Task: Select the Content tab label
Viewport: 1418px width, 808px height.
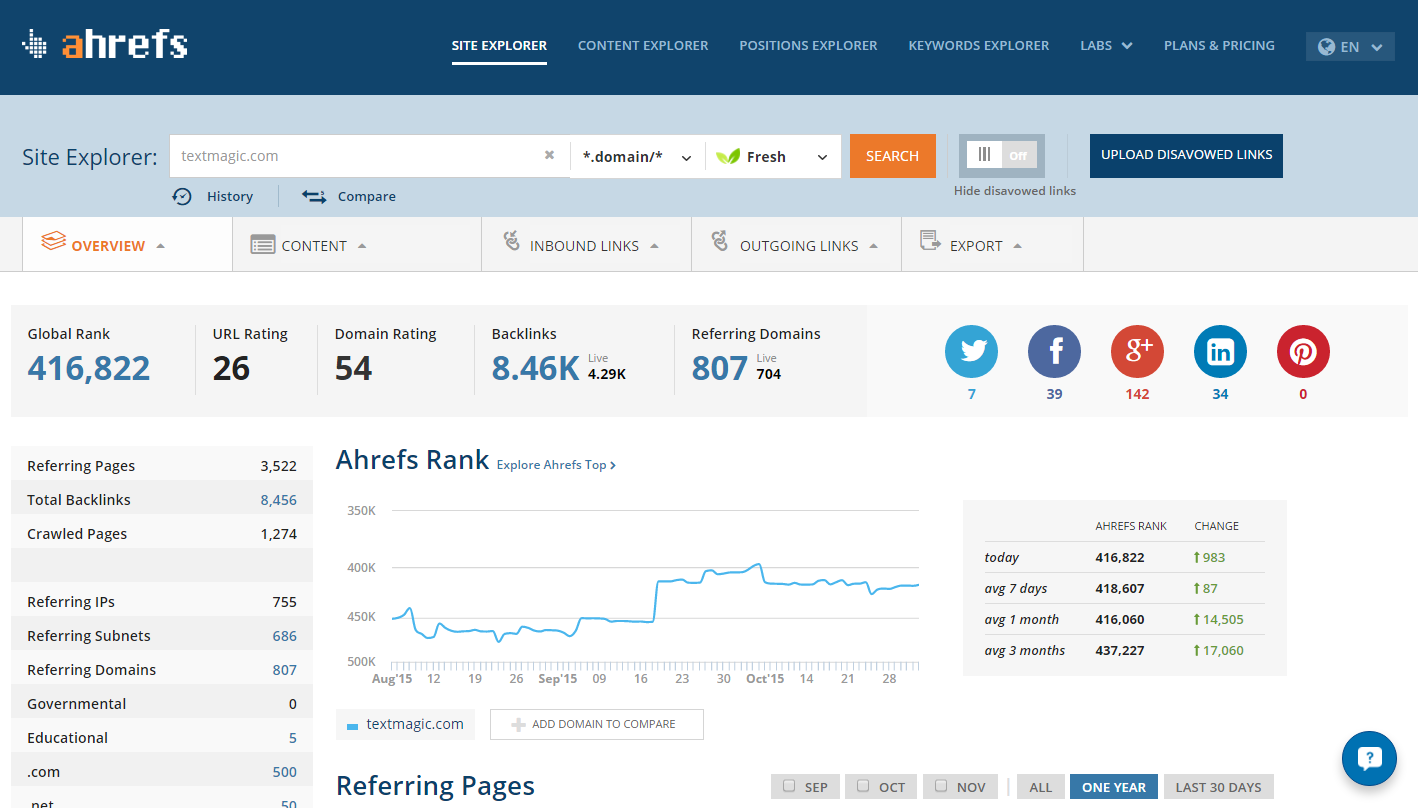Action: 314,246
